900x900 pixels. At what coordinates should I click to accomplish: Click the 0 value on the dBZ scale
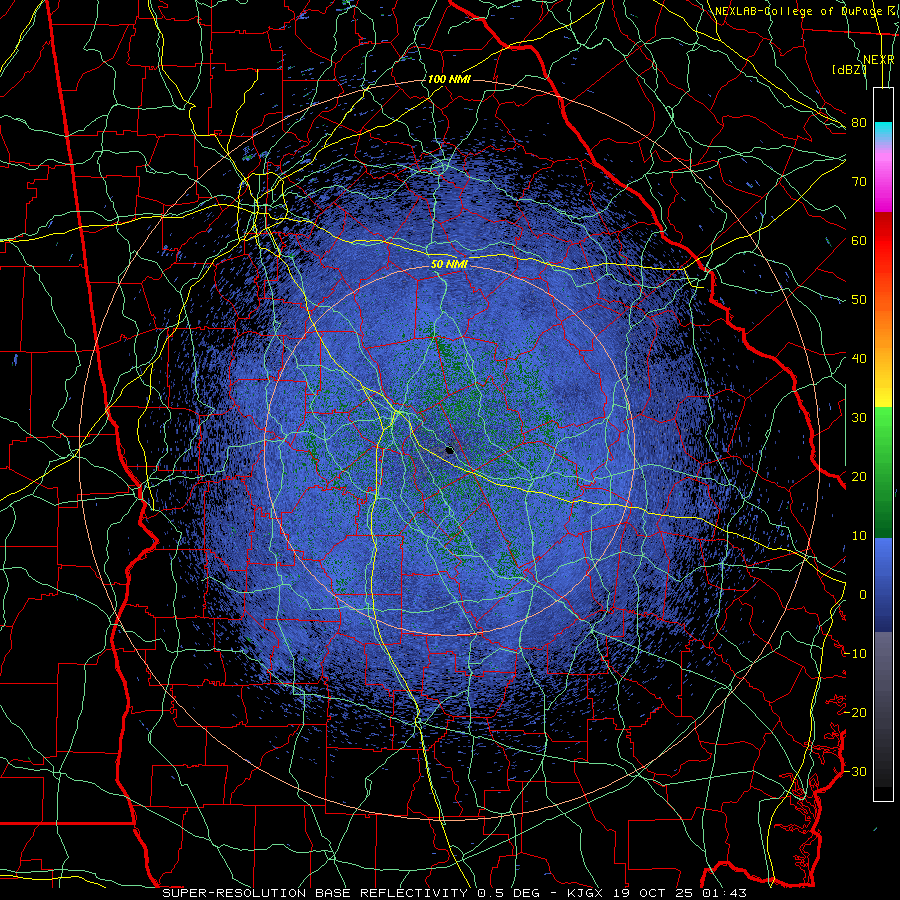click(863, 595)
